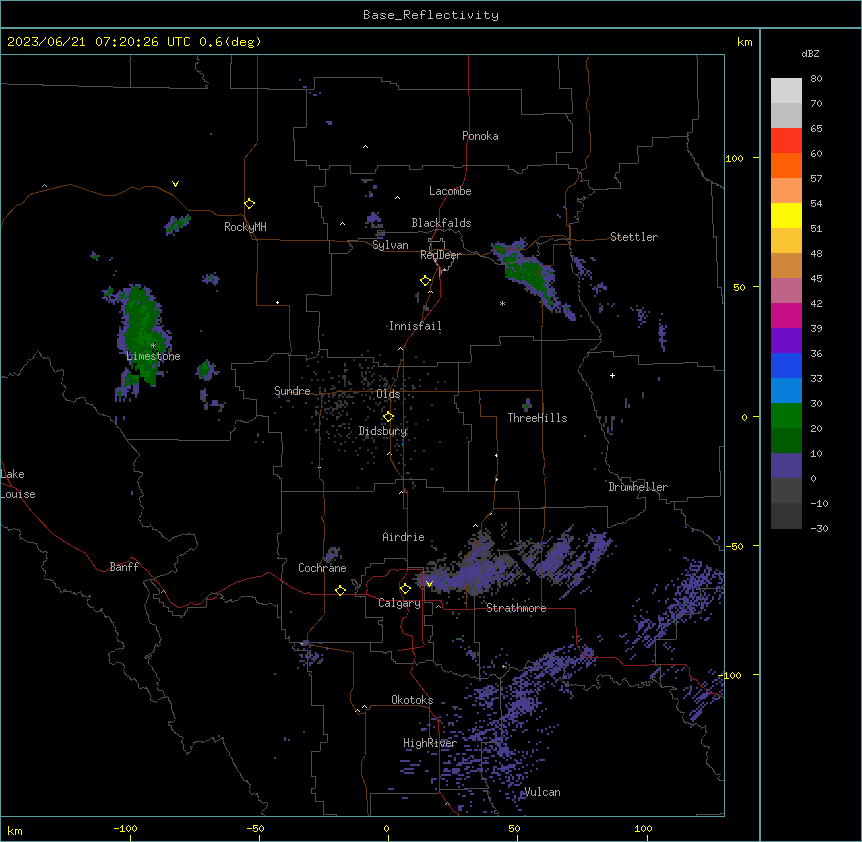
Task: Click the Strathmore label
Action: pyautogui.click(x=516, y=608)
